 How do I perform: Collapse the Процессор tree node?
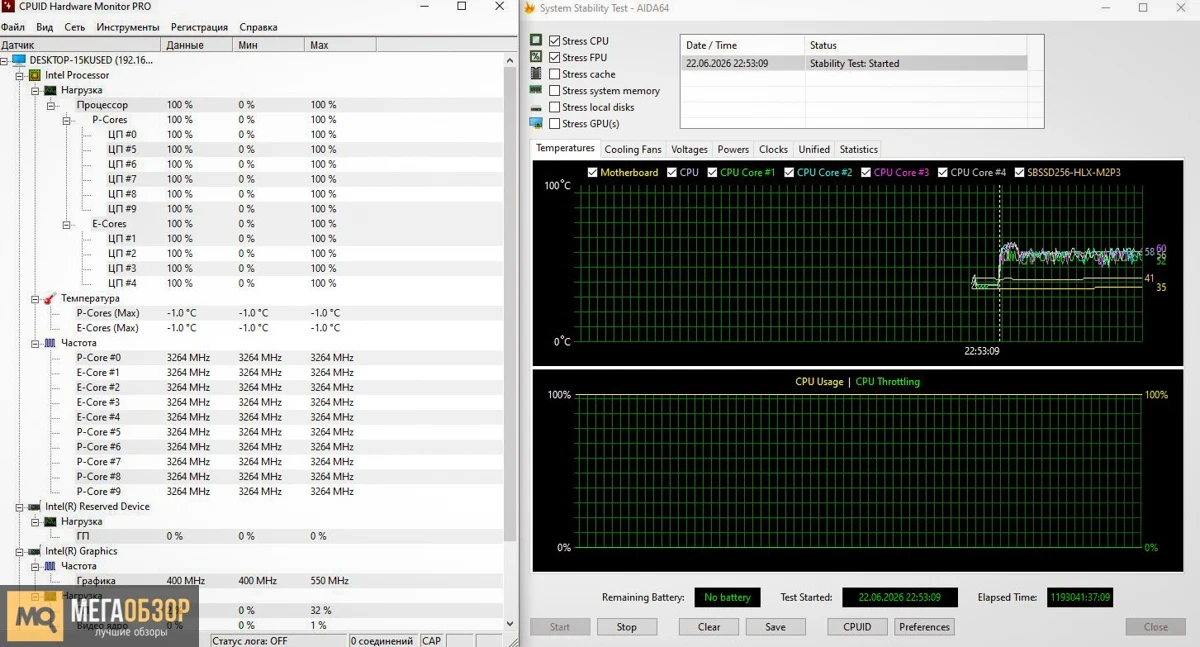click(x=52, y=105)
